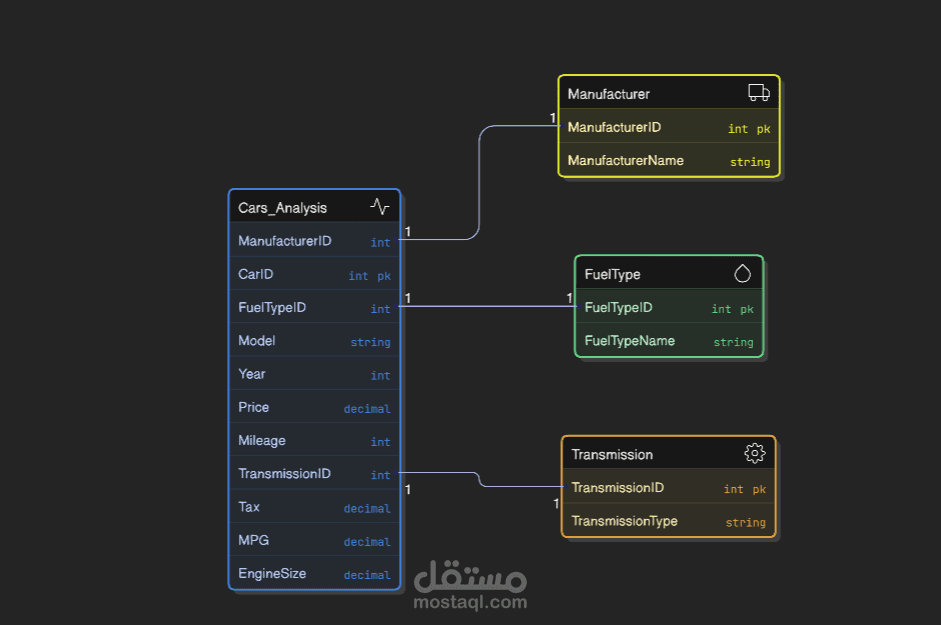Image resolution: width=941 pixels, height=625 pixels.
Task: Click the droplet icon on FuelType table
Action: coord(743,272)
